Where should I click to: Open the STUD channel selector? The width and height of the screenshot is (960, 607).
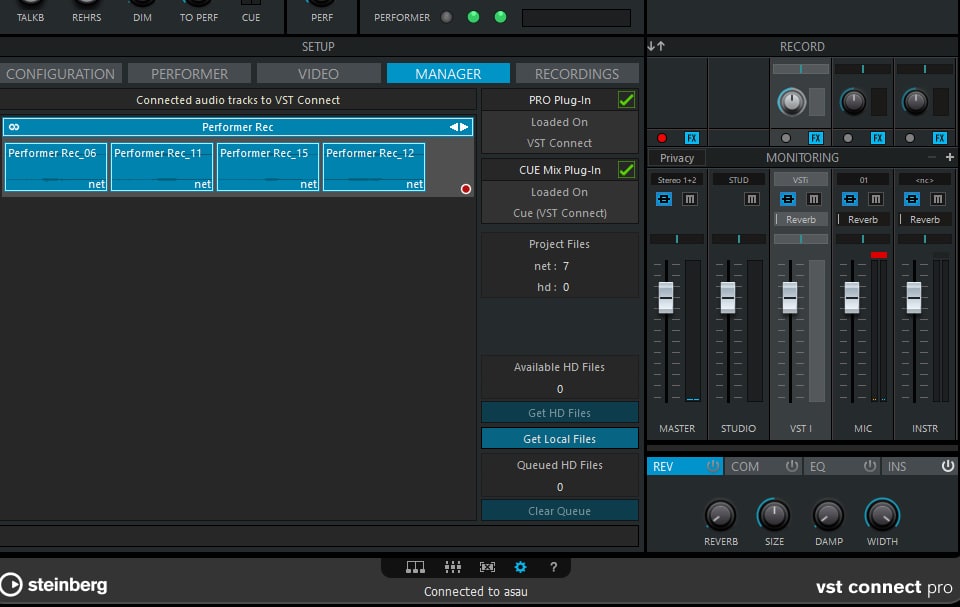tap(738, 179)
